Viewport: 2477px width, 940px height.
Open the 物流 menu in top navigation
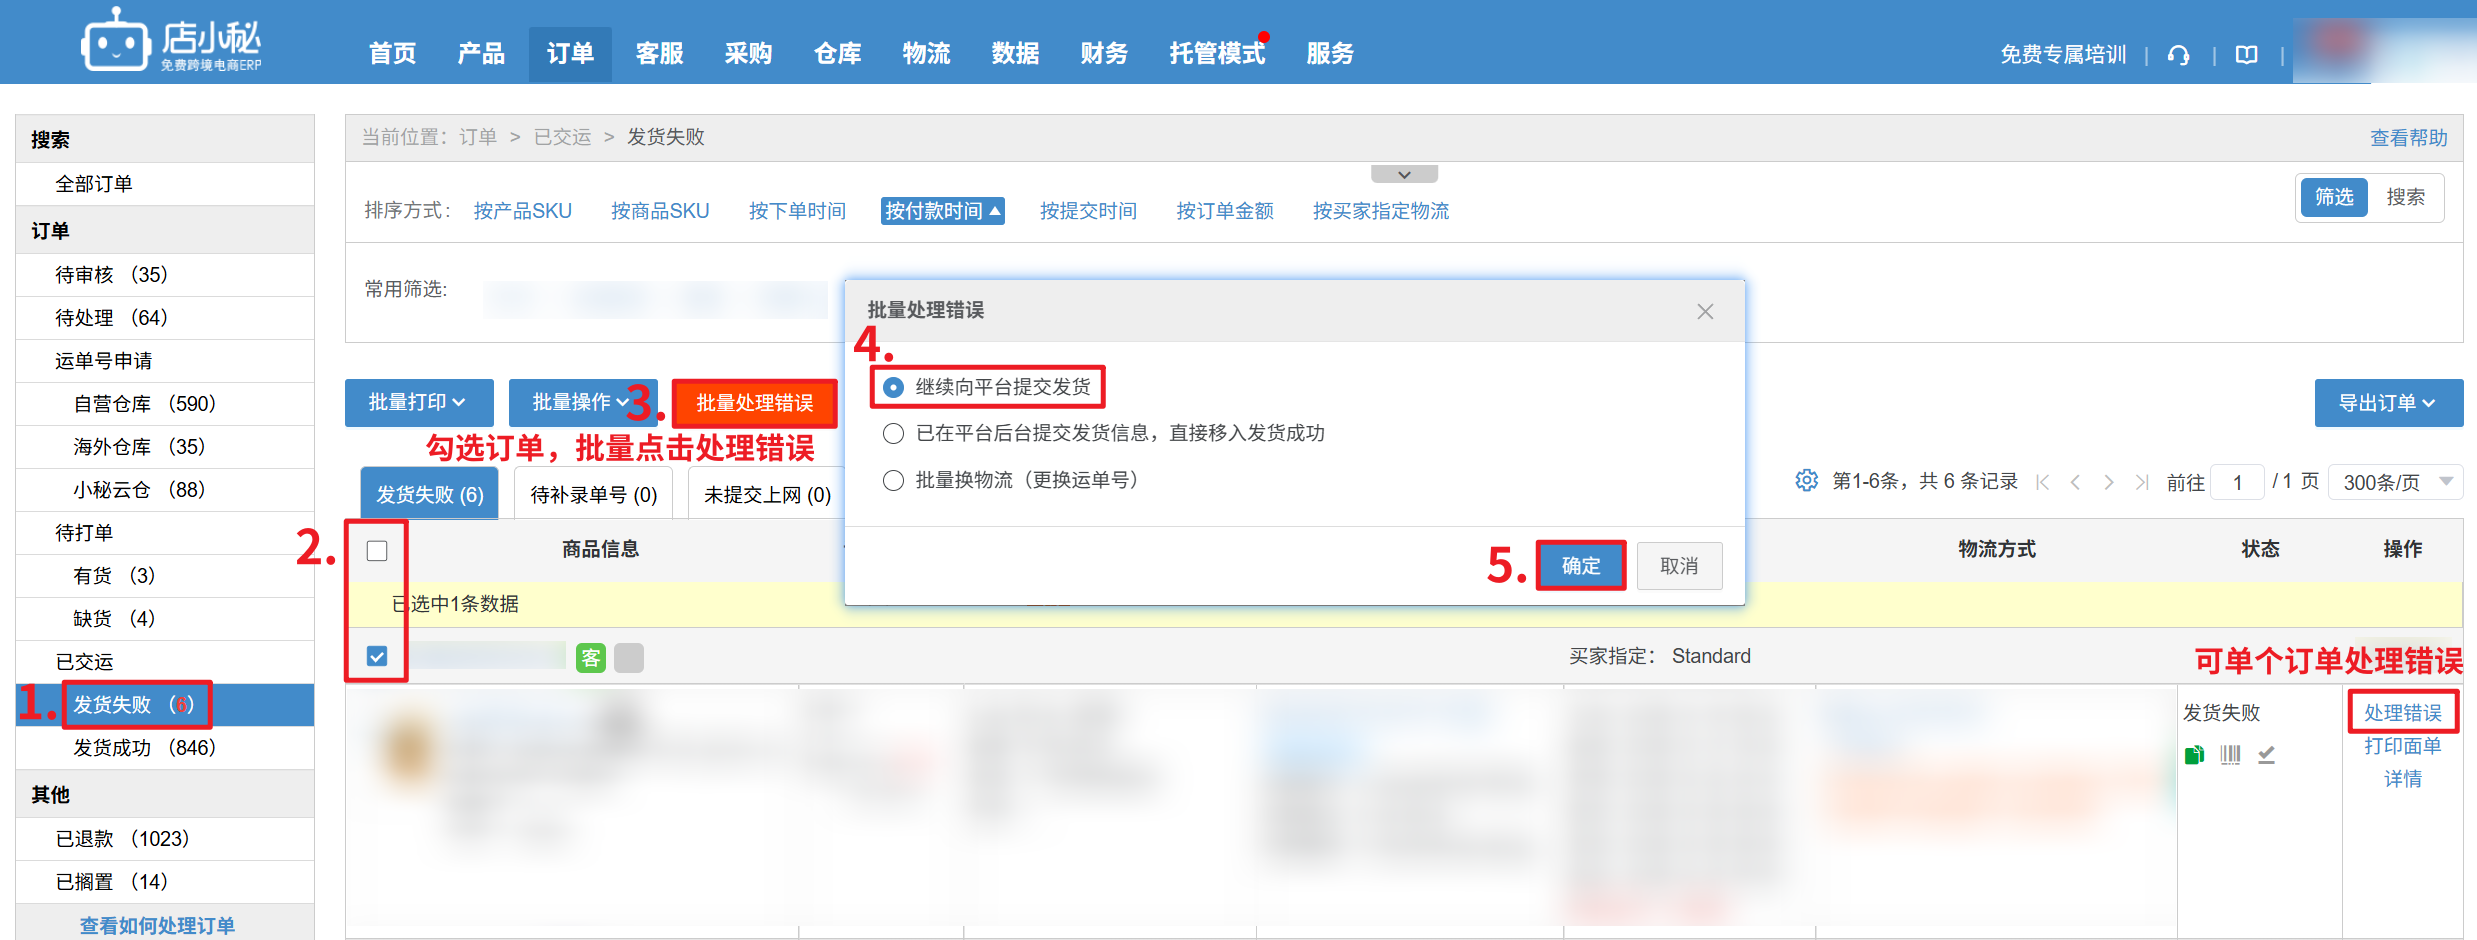(x=926, y=54)
